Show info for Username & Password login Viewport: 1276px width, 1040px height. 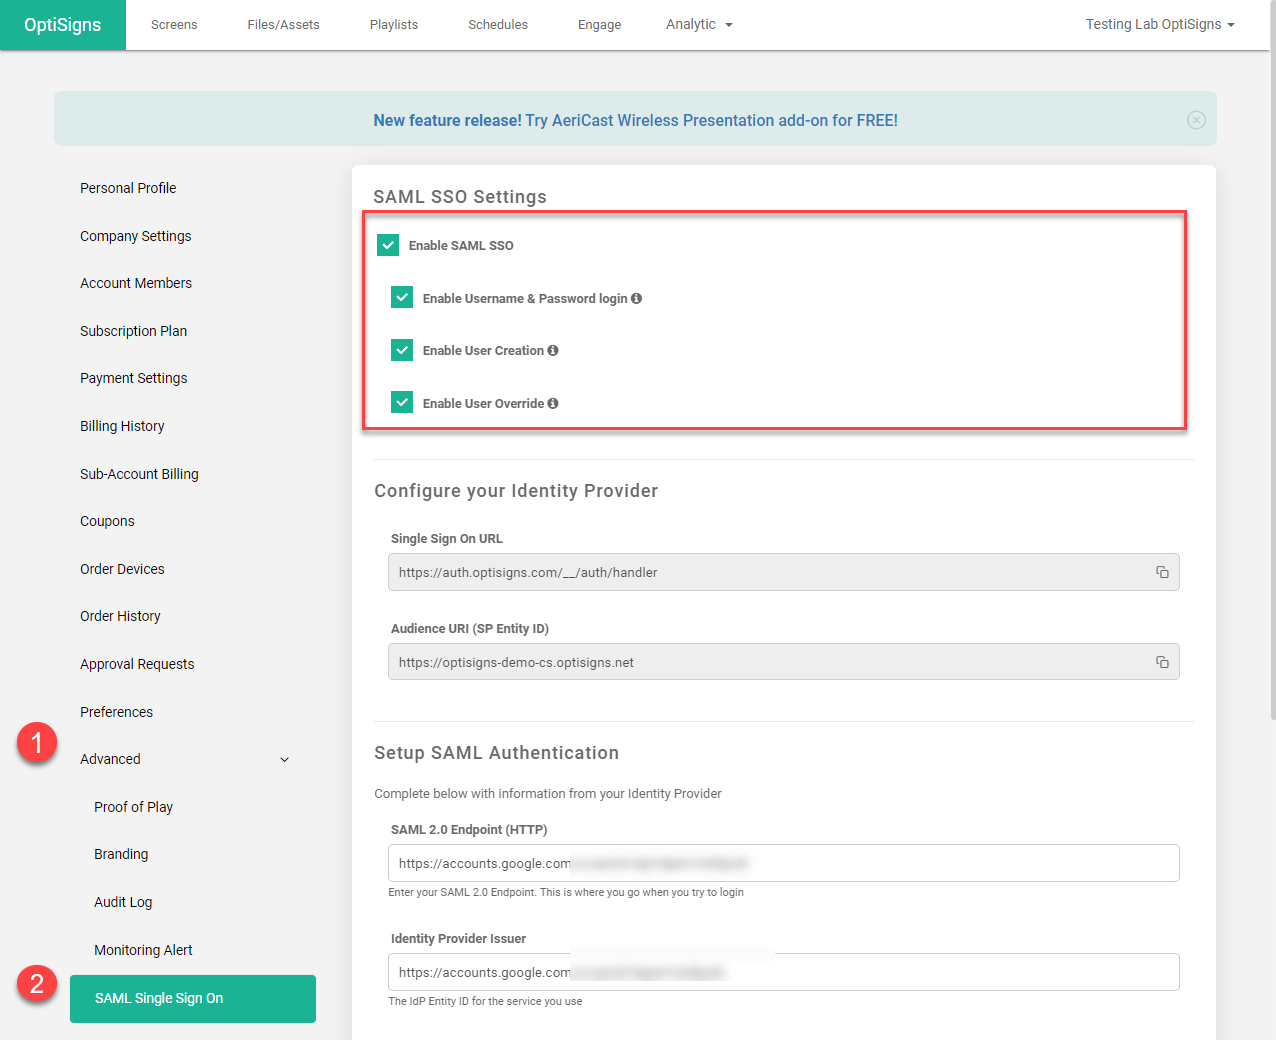[636, 298]
